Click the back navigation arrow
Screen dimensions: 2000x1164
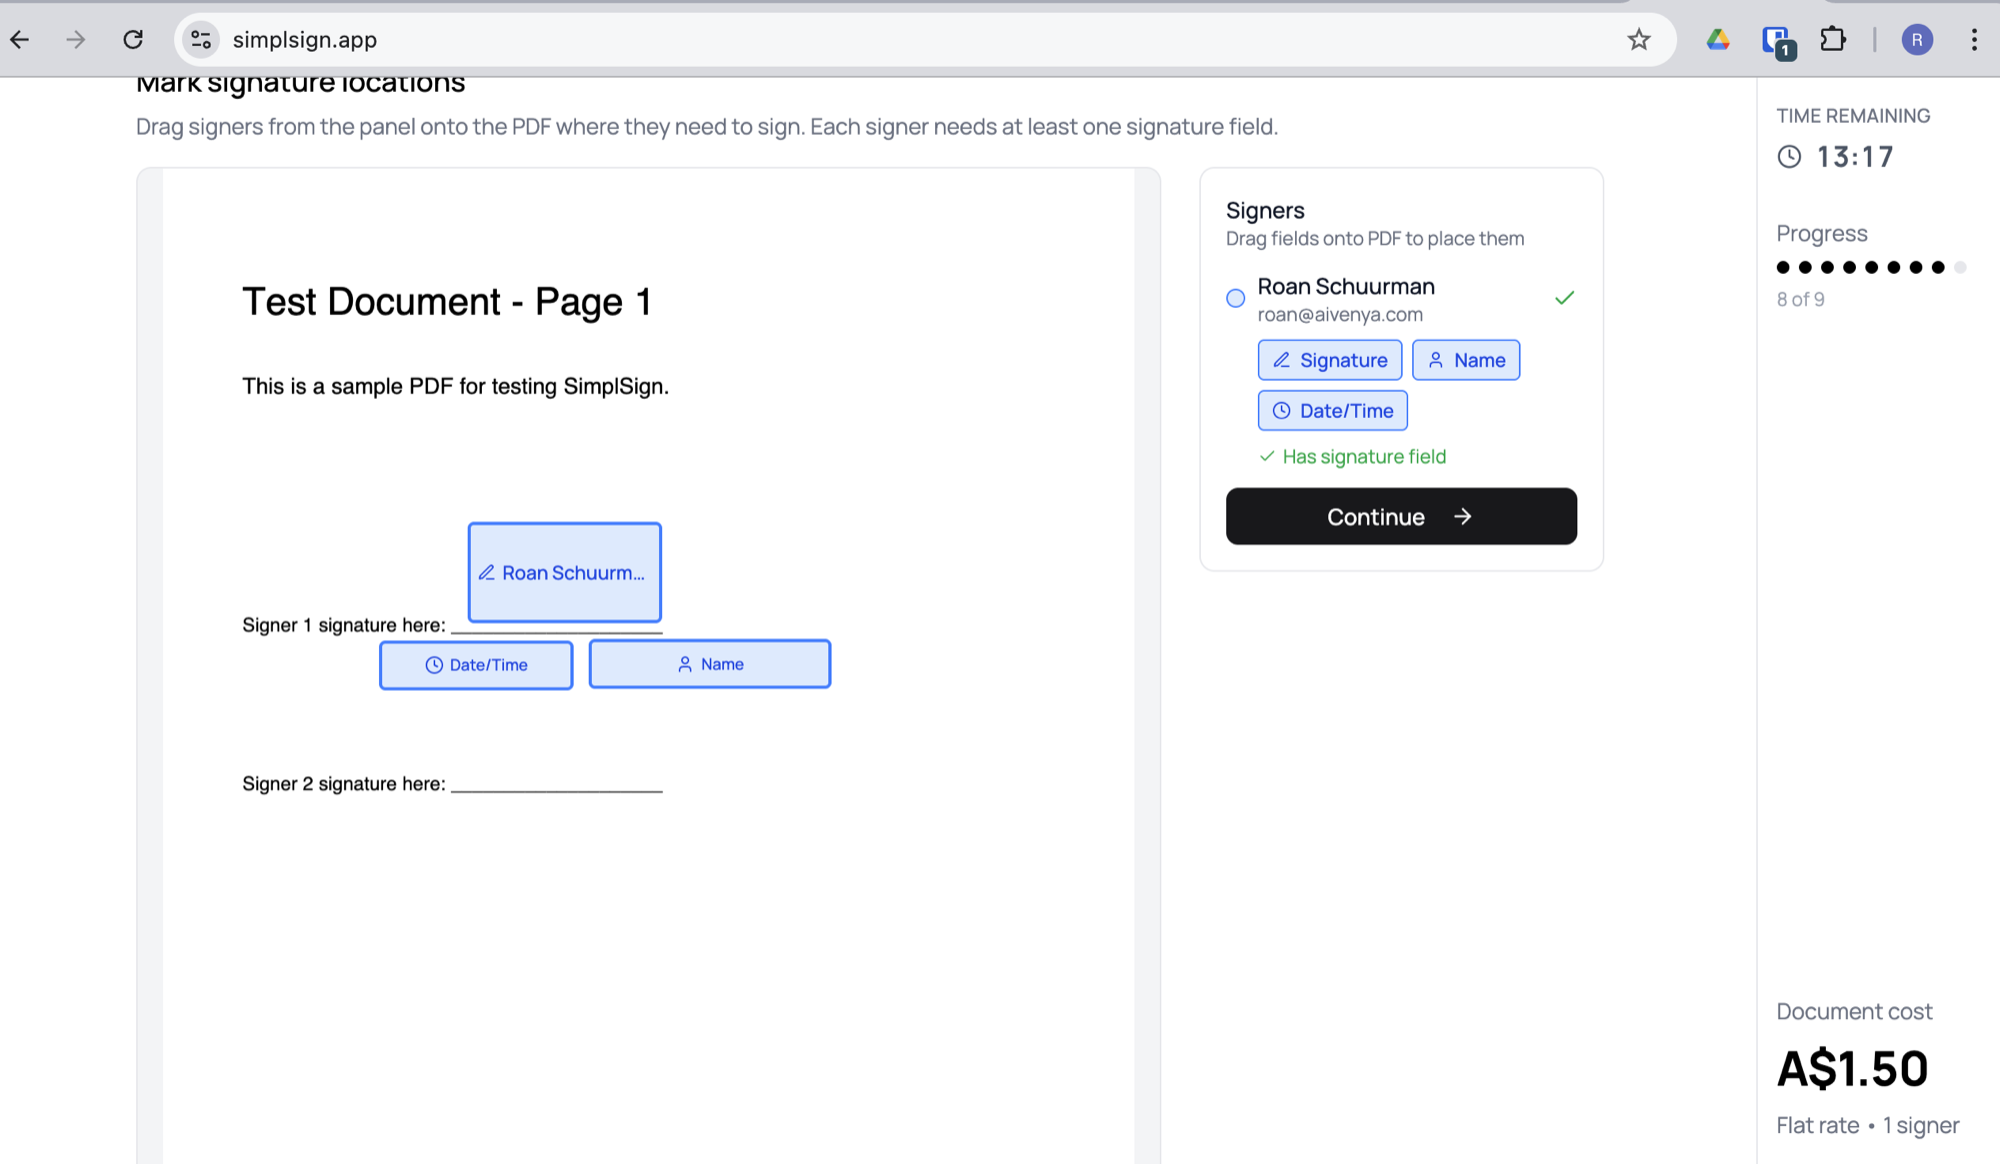click(19, 39)
